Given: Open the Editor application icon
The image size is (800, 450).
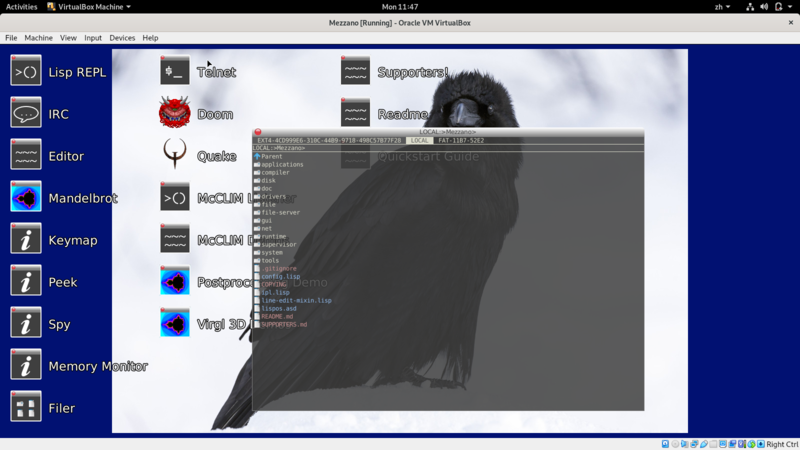Looking at the screenshot, I should pyautogui.click(x=26, y=155).
